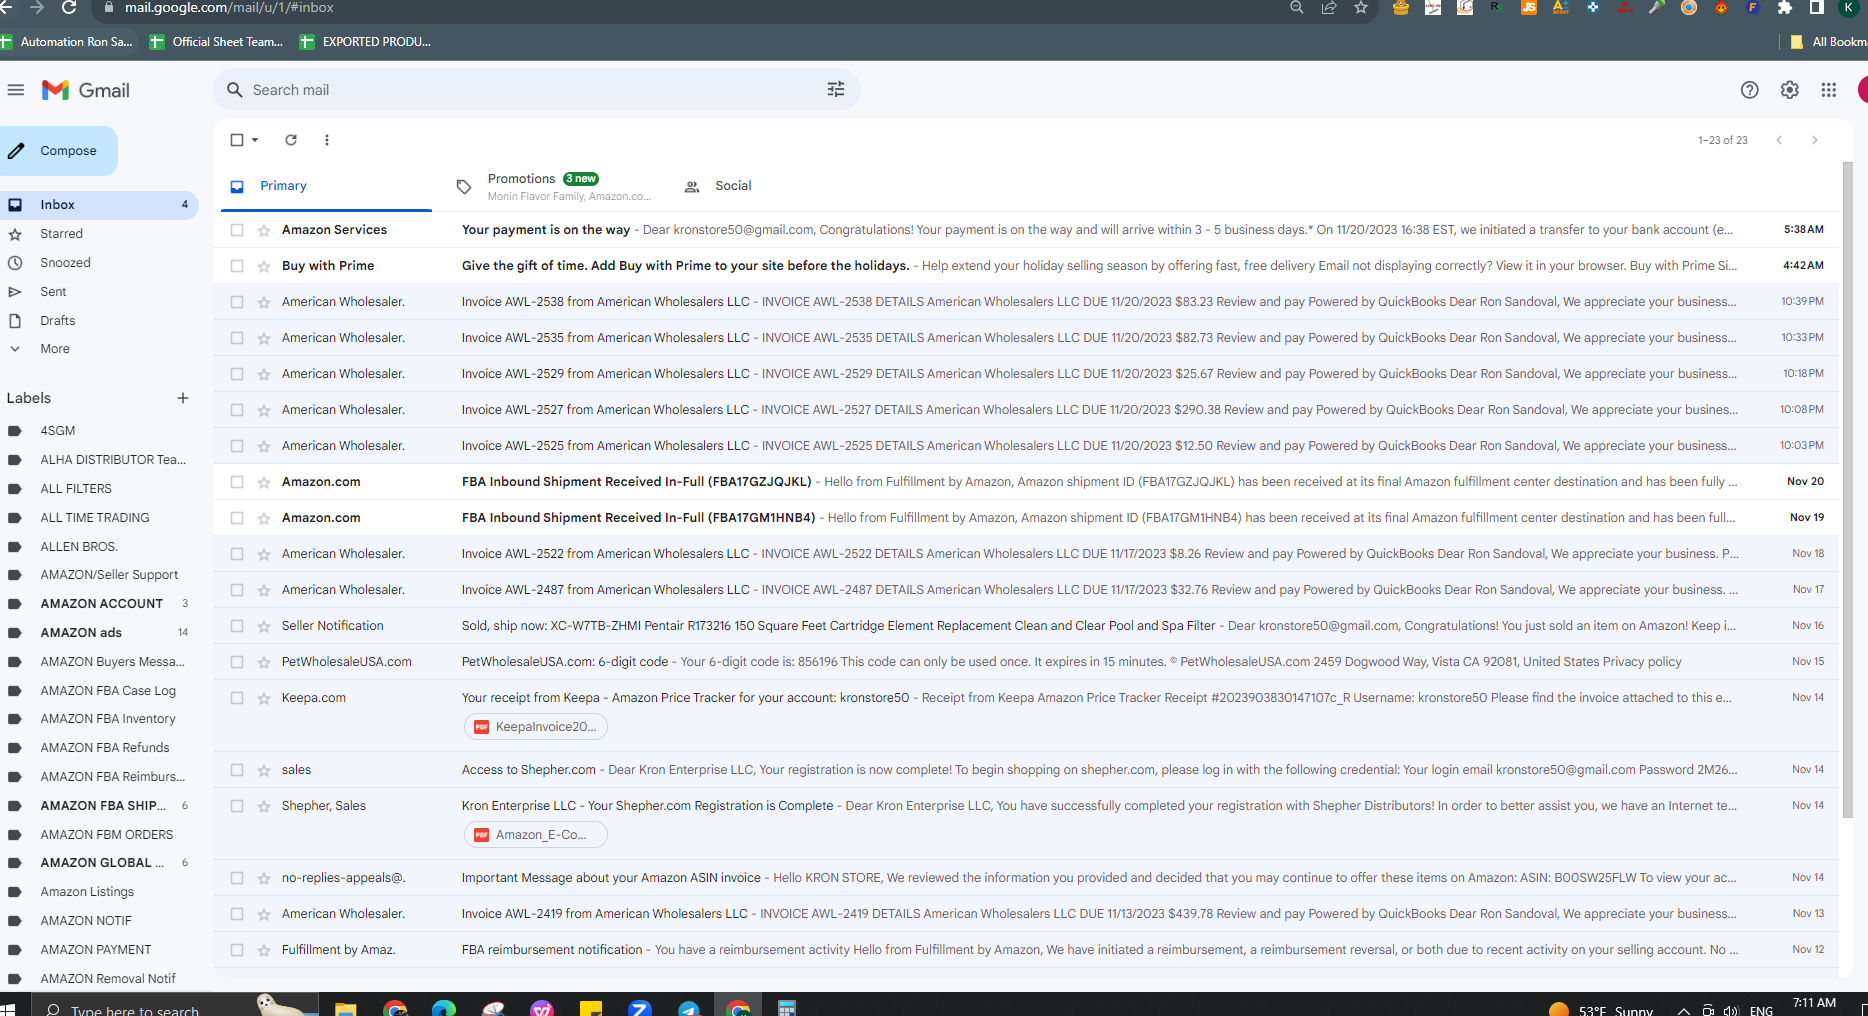Refresh the inbox
Image resolution: width=1868 pixels, height=1016 pixels.
[x=291, y=140]
